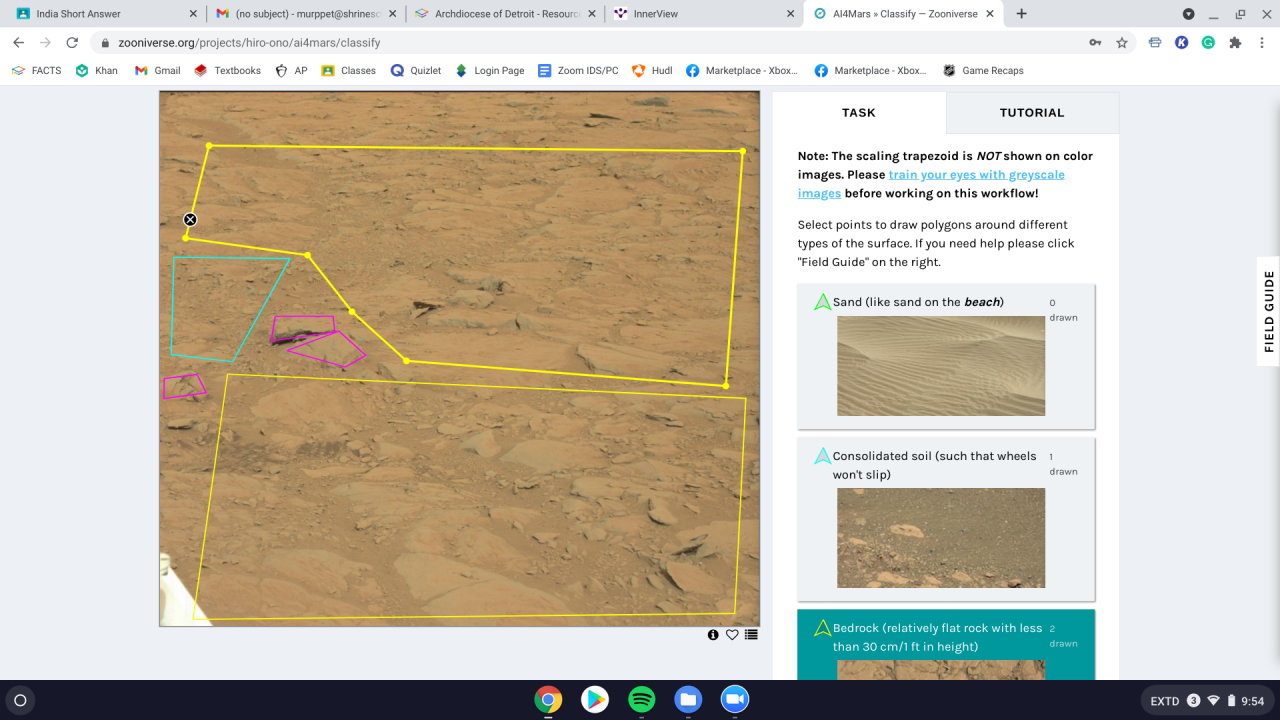
Task: Open Classes bookmark
Action: (x=349, y=71)
